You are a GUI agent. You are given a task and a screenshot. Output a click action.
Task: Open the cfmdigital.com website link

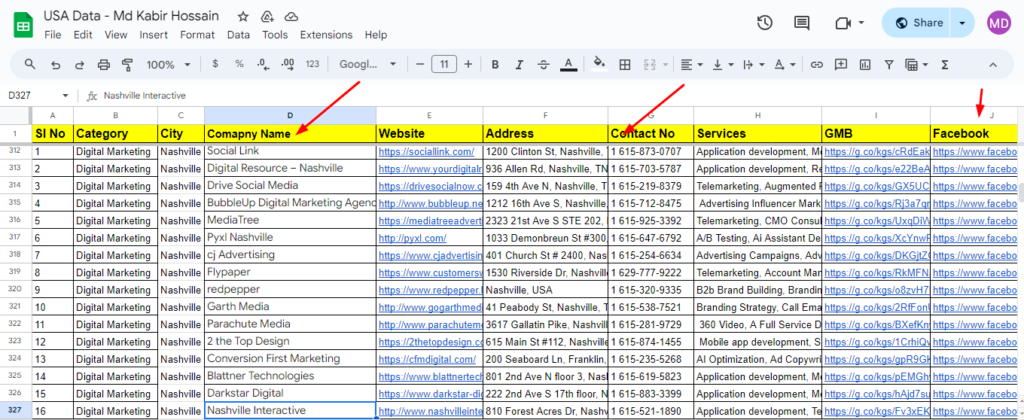pos(428,359)
